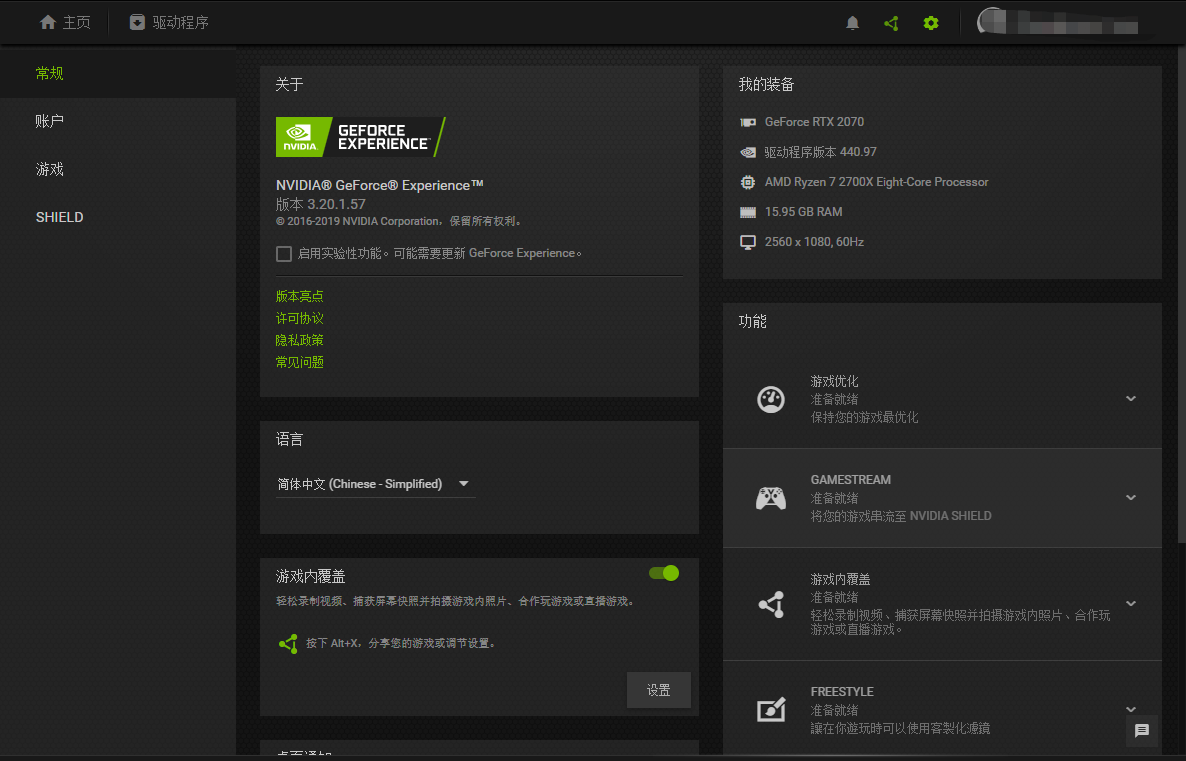Click the 游戏优化 controller icon
Screen dimensions: 1186x761
[x=771, y=399]
